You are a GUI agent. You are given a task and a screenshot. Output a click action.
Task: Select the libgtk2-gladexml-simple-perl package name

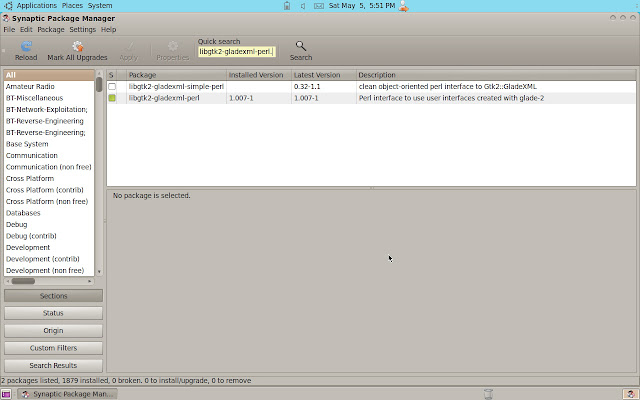(x=176, y=87)
